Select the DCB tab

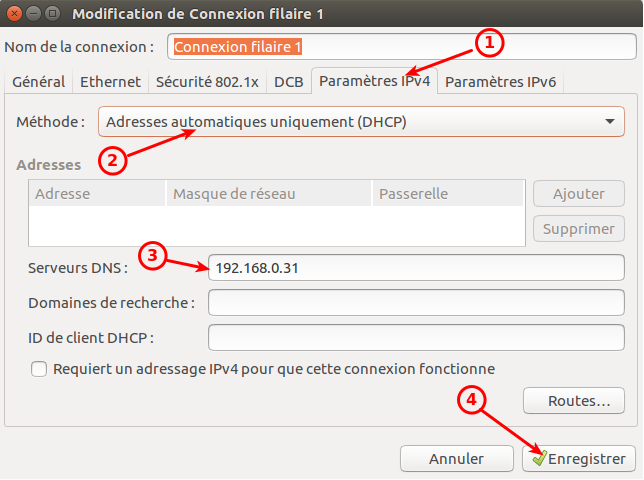pos(289,82)
